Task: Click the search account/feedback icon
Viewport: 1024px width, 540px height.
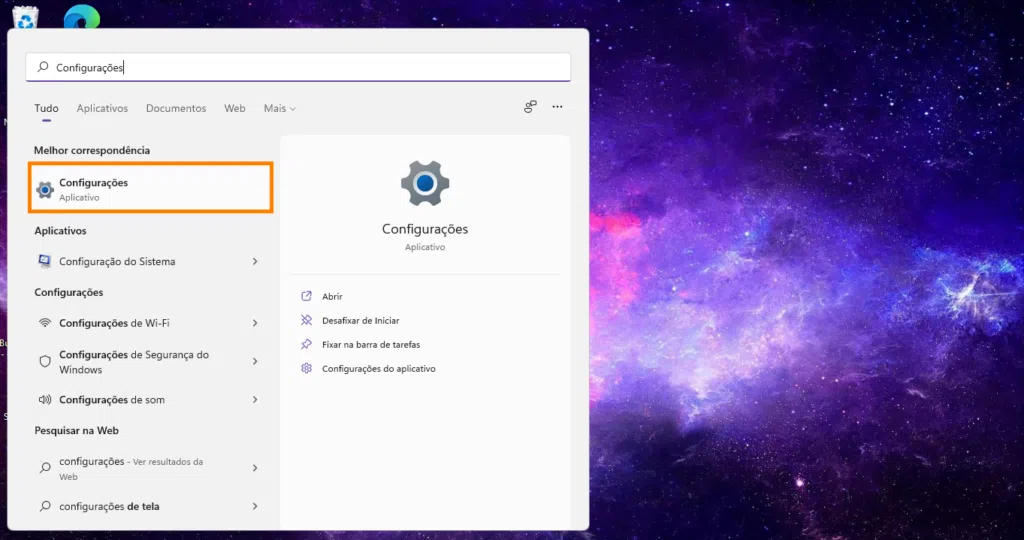Action: 530,106
